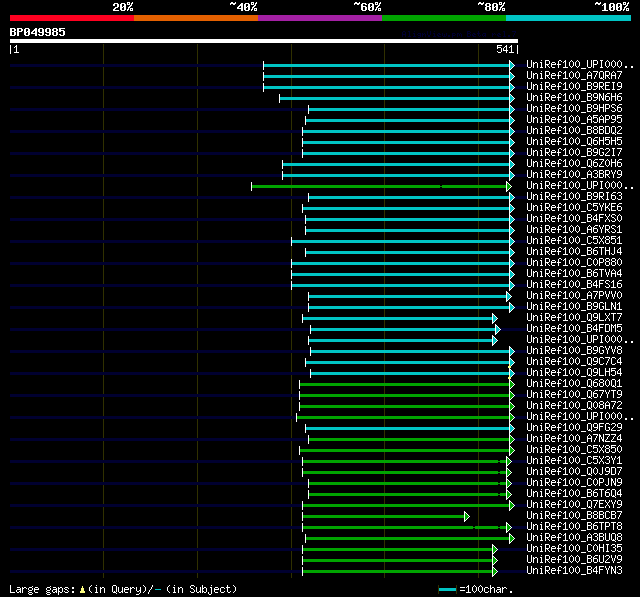Select the UniRef100_Q9C7C4 label
640x597 pixels.
coord(574,362)
